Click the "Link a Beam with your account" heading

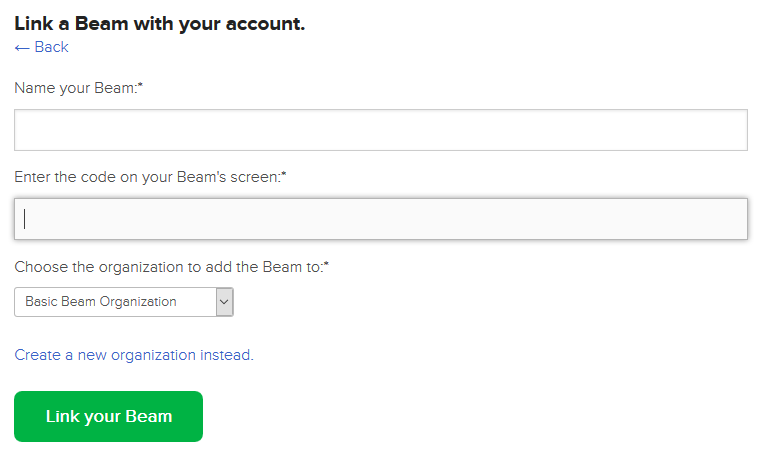(159, 23)
